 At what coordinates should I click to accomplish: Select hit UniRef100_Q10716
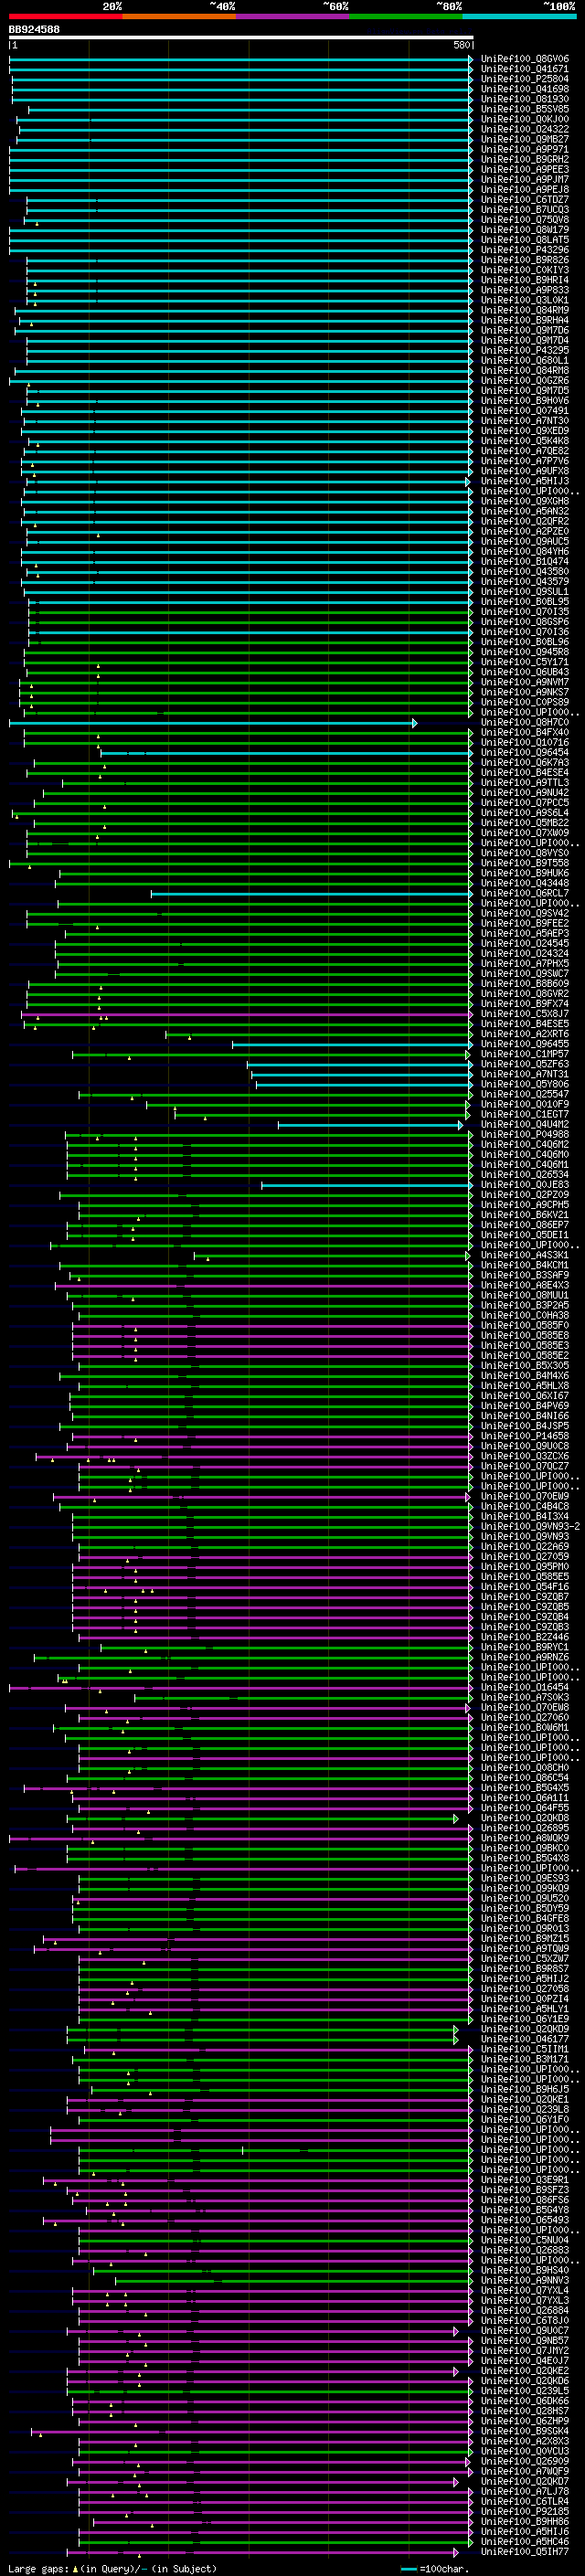click(x=524, y=742)
